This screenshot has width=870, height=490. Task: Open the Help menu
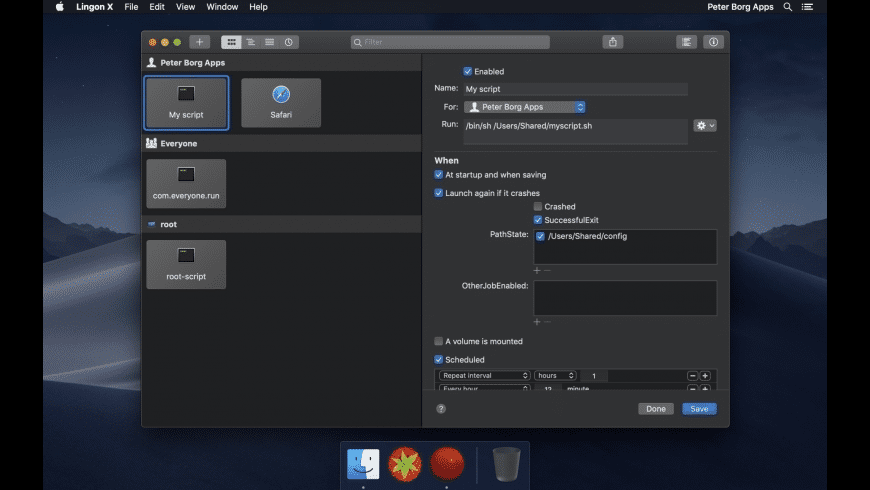258,7
